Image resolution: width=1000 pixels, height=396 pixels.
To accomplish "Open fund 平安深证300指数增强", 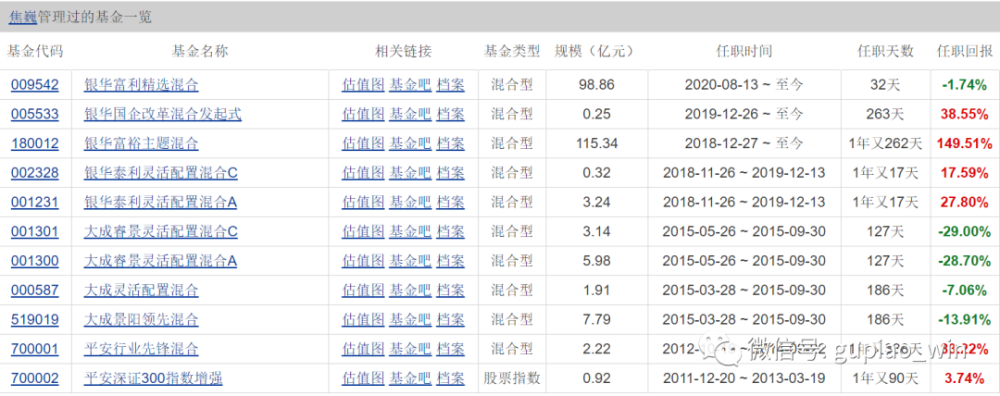I will [153, 379].
